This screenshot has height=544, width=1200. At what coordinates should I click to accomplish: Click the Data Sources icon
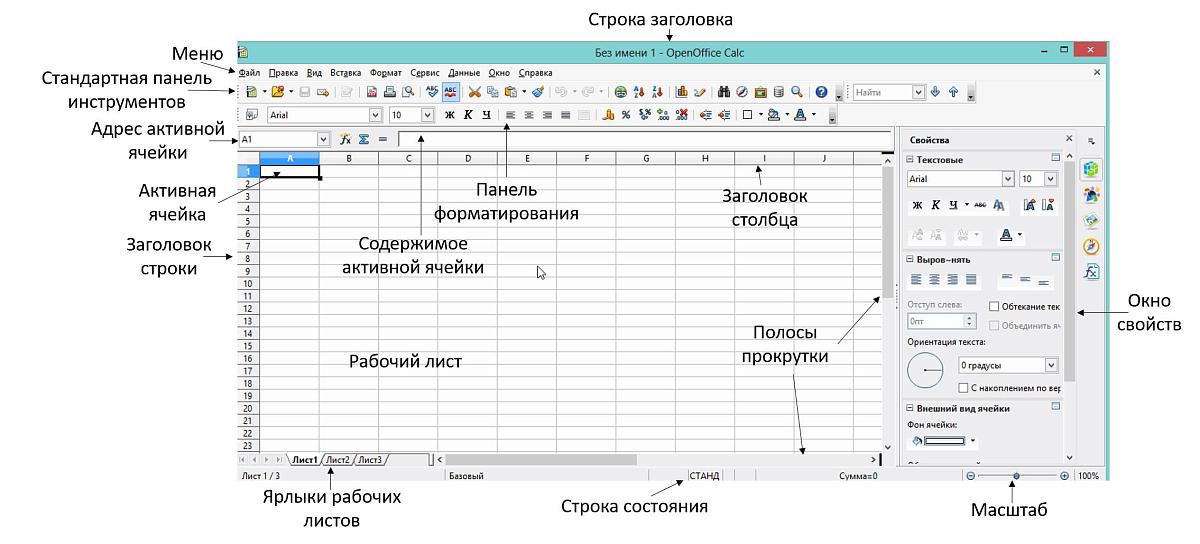(x=779, y=92)
